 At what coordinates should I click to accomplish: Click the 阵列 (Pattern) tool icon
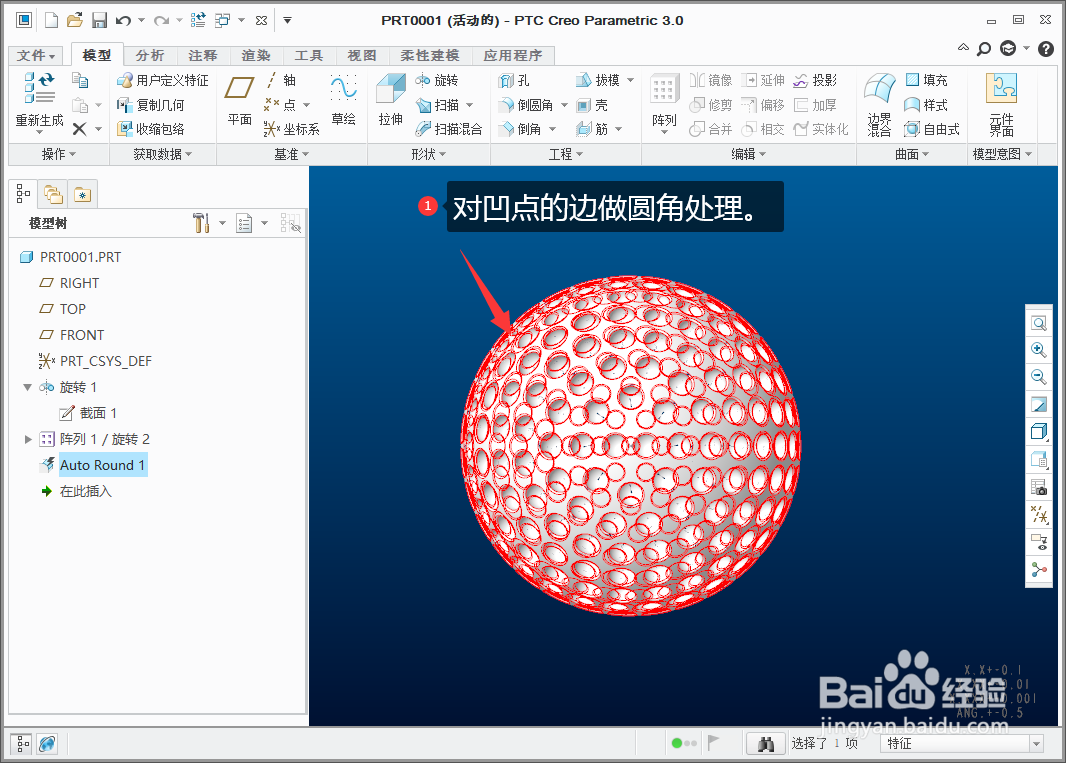(664, 90)
